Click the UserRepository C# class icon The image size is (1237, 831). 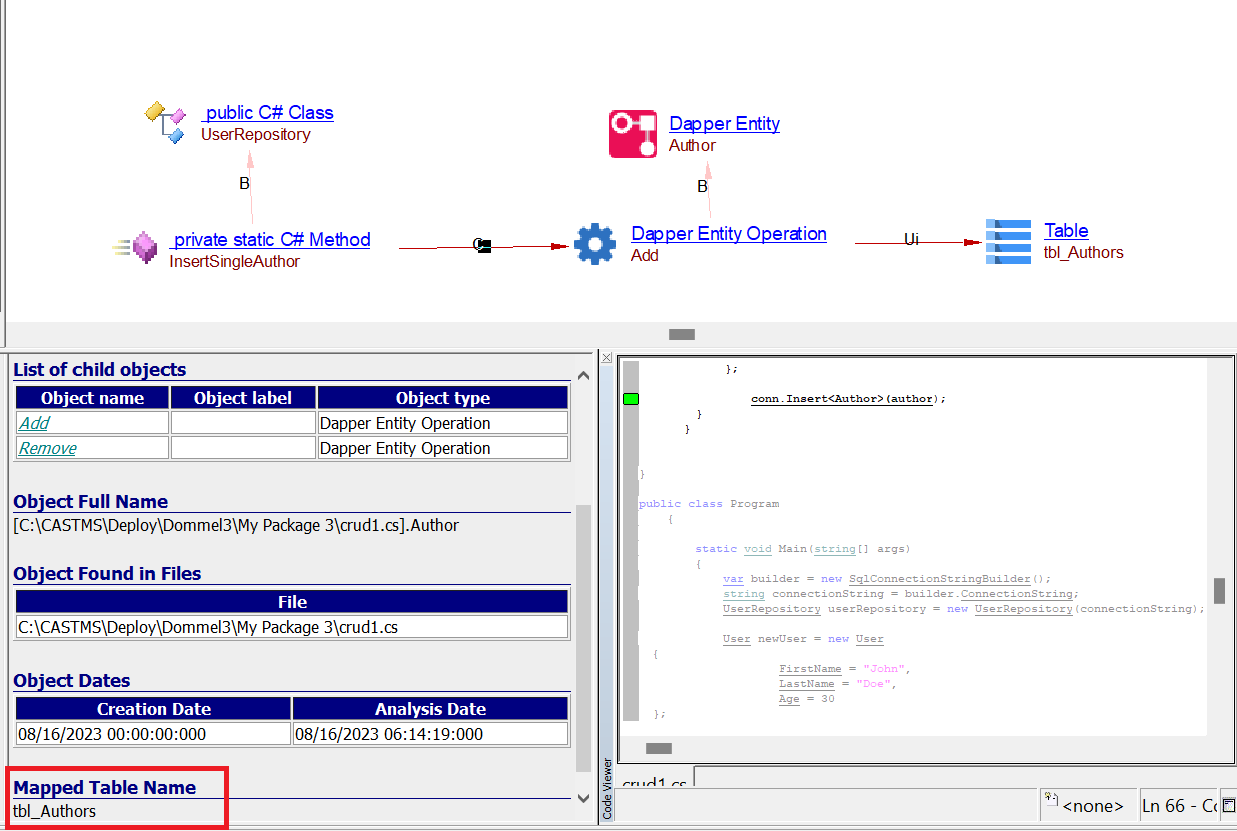coord(165,123)
